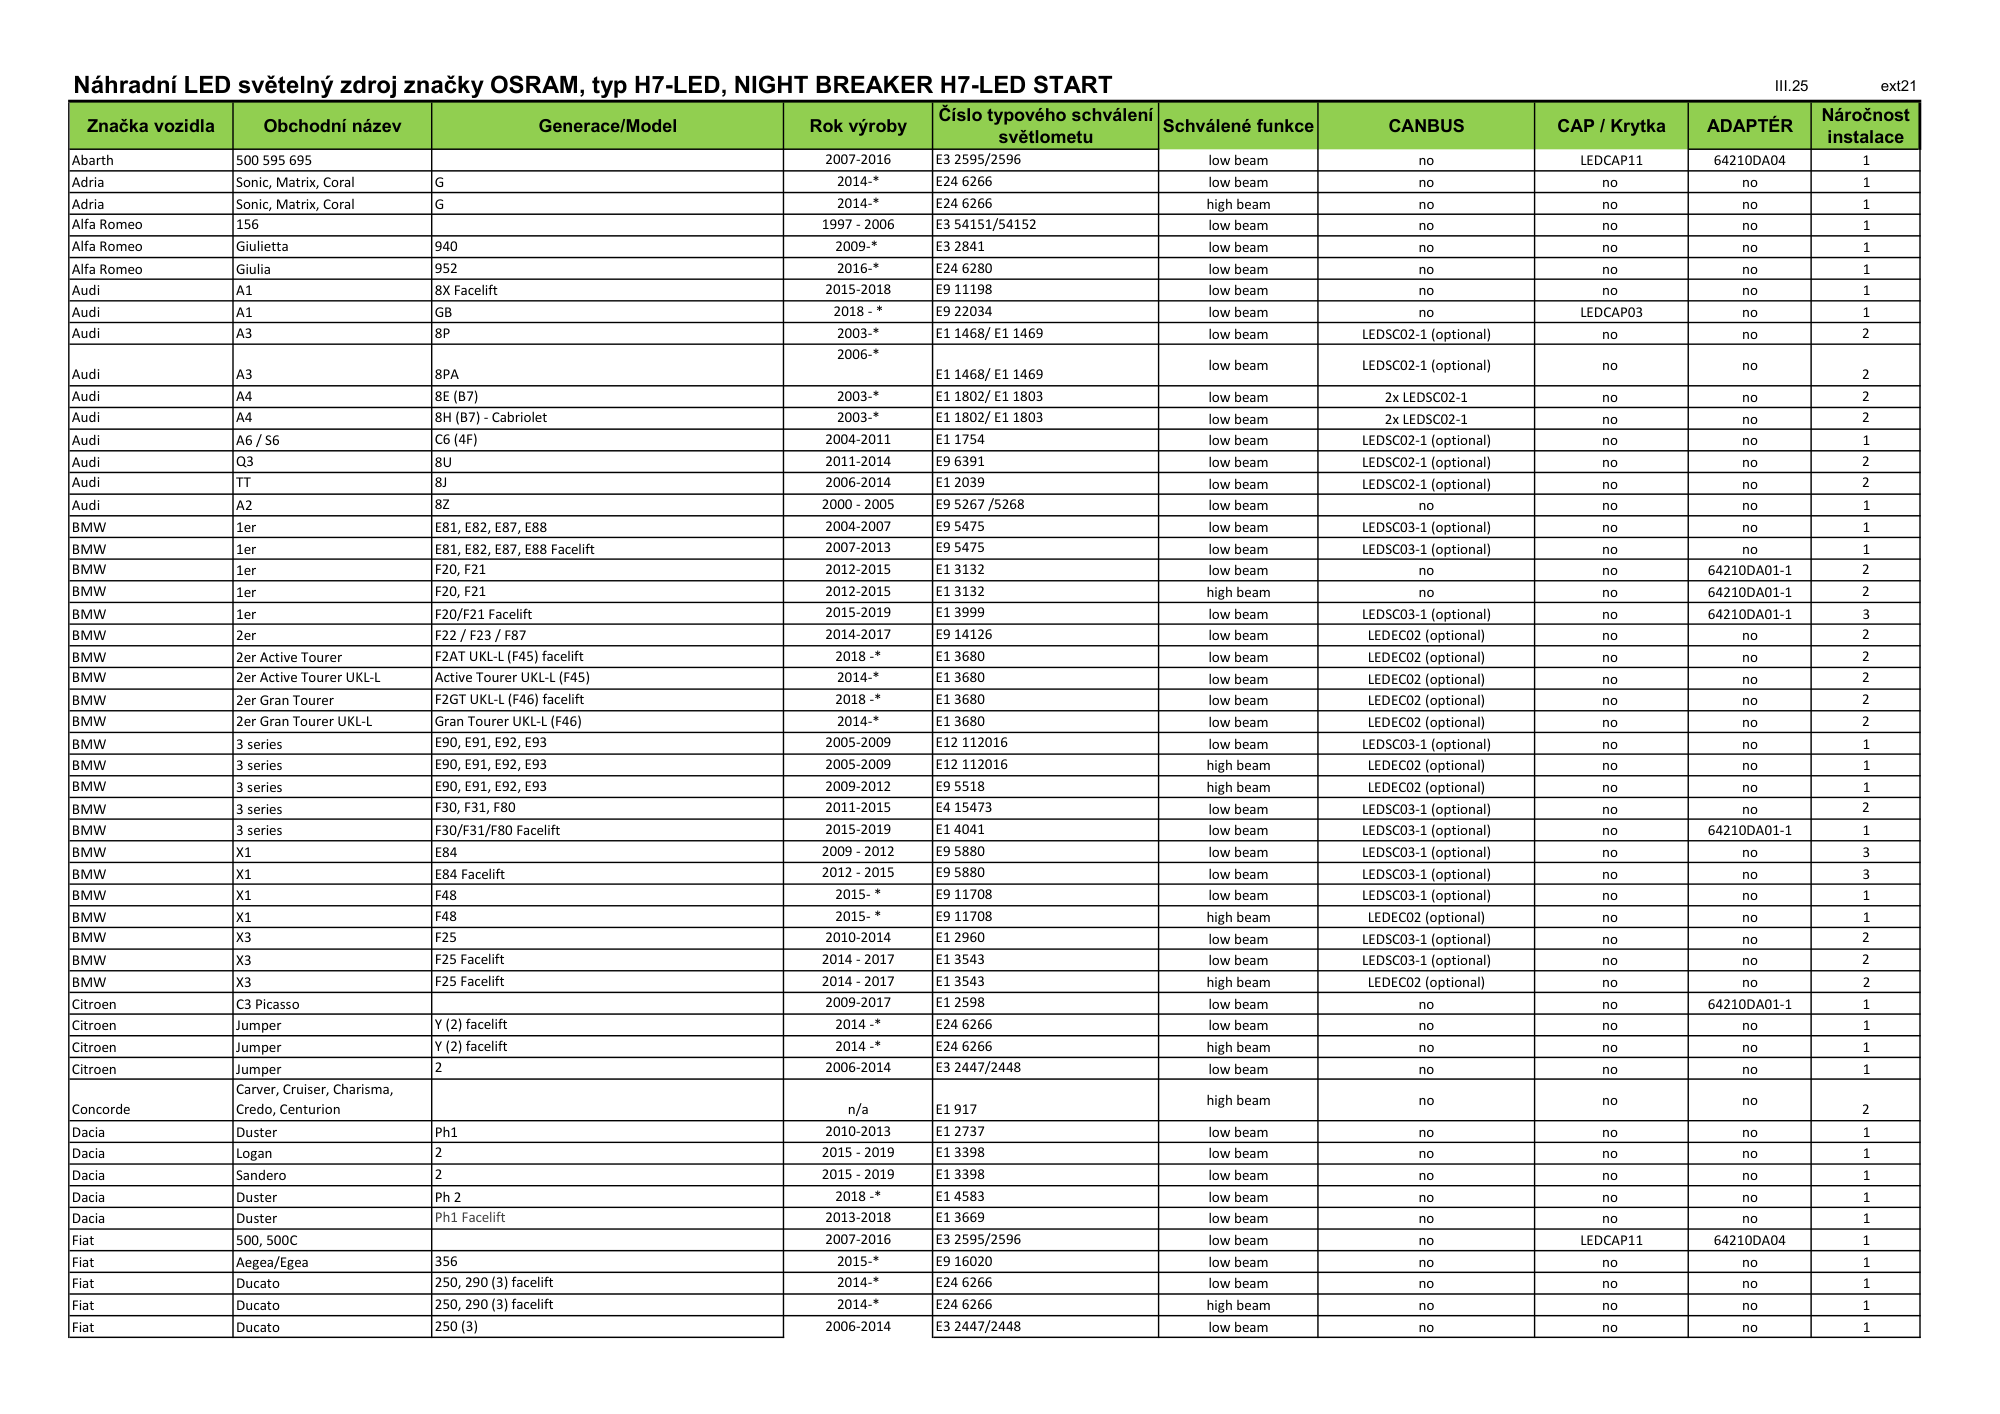Click the 'III.25' page label
Viewport: 2000px width, 1414px height.
pos(1791,86)
